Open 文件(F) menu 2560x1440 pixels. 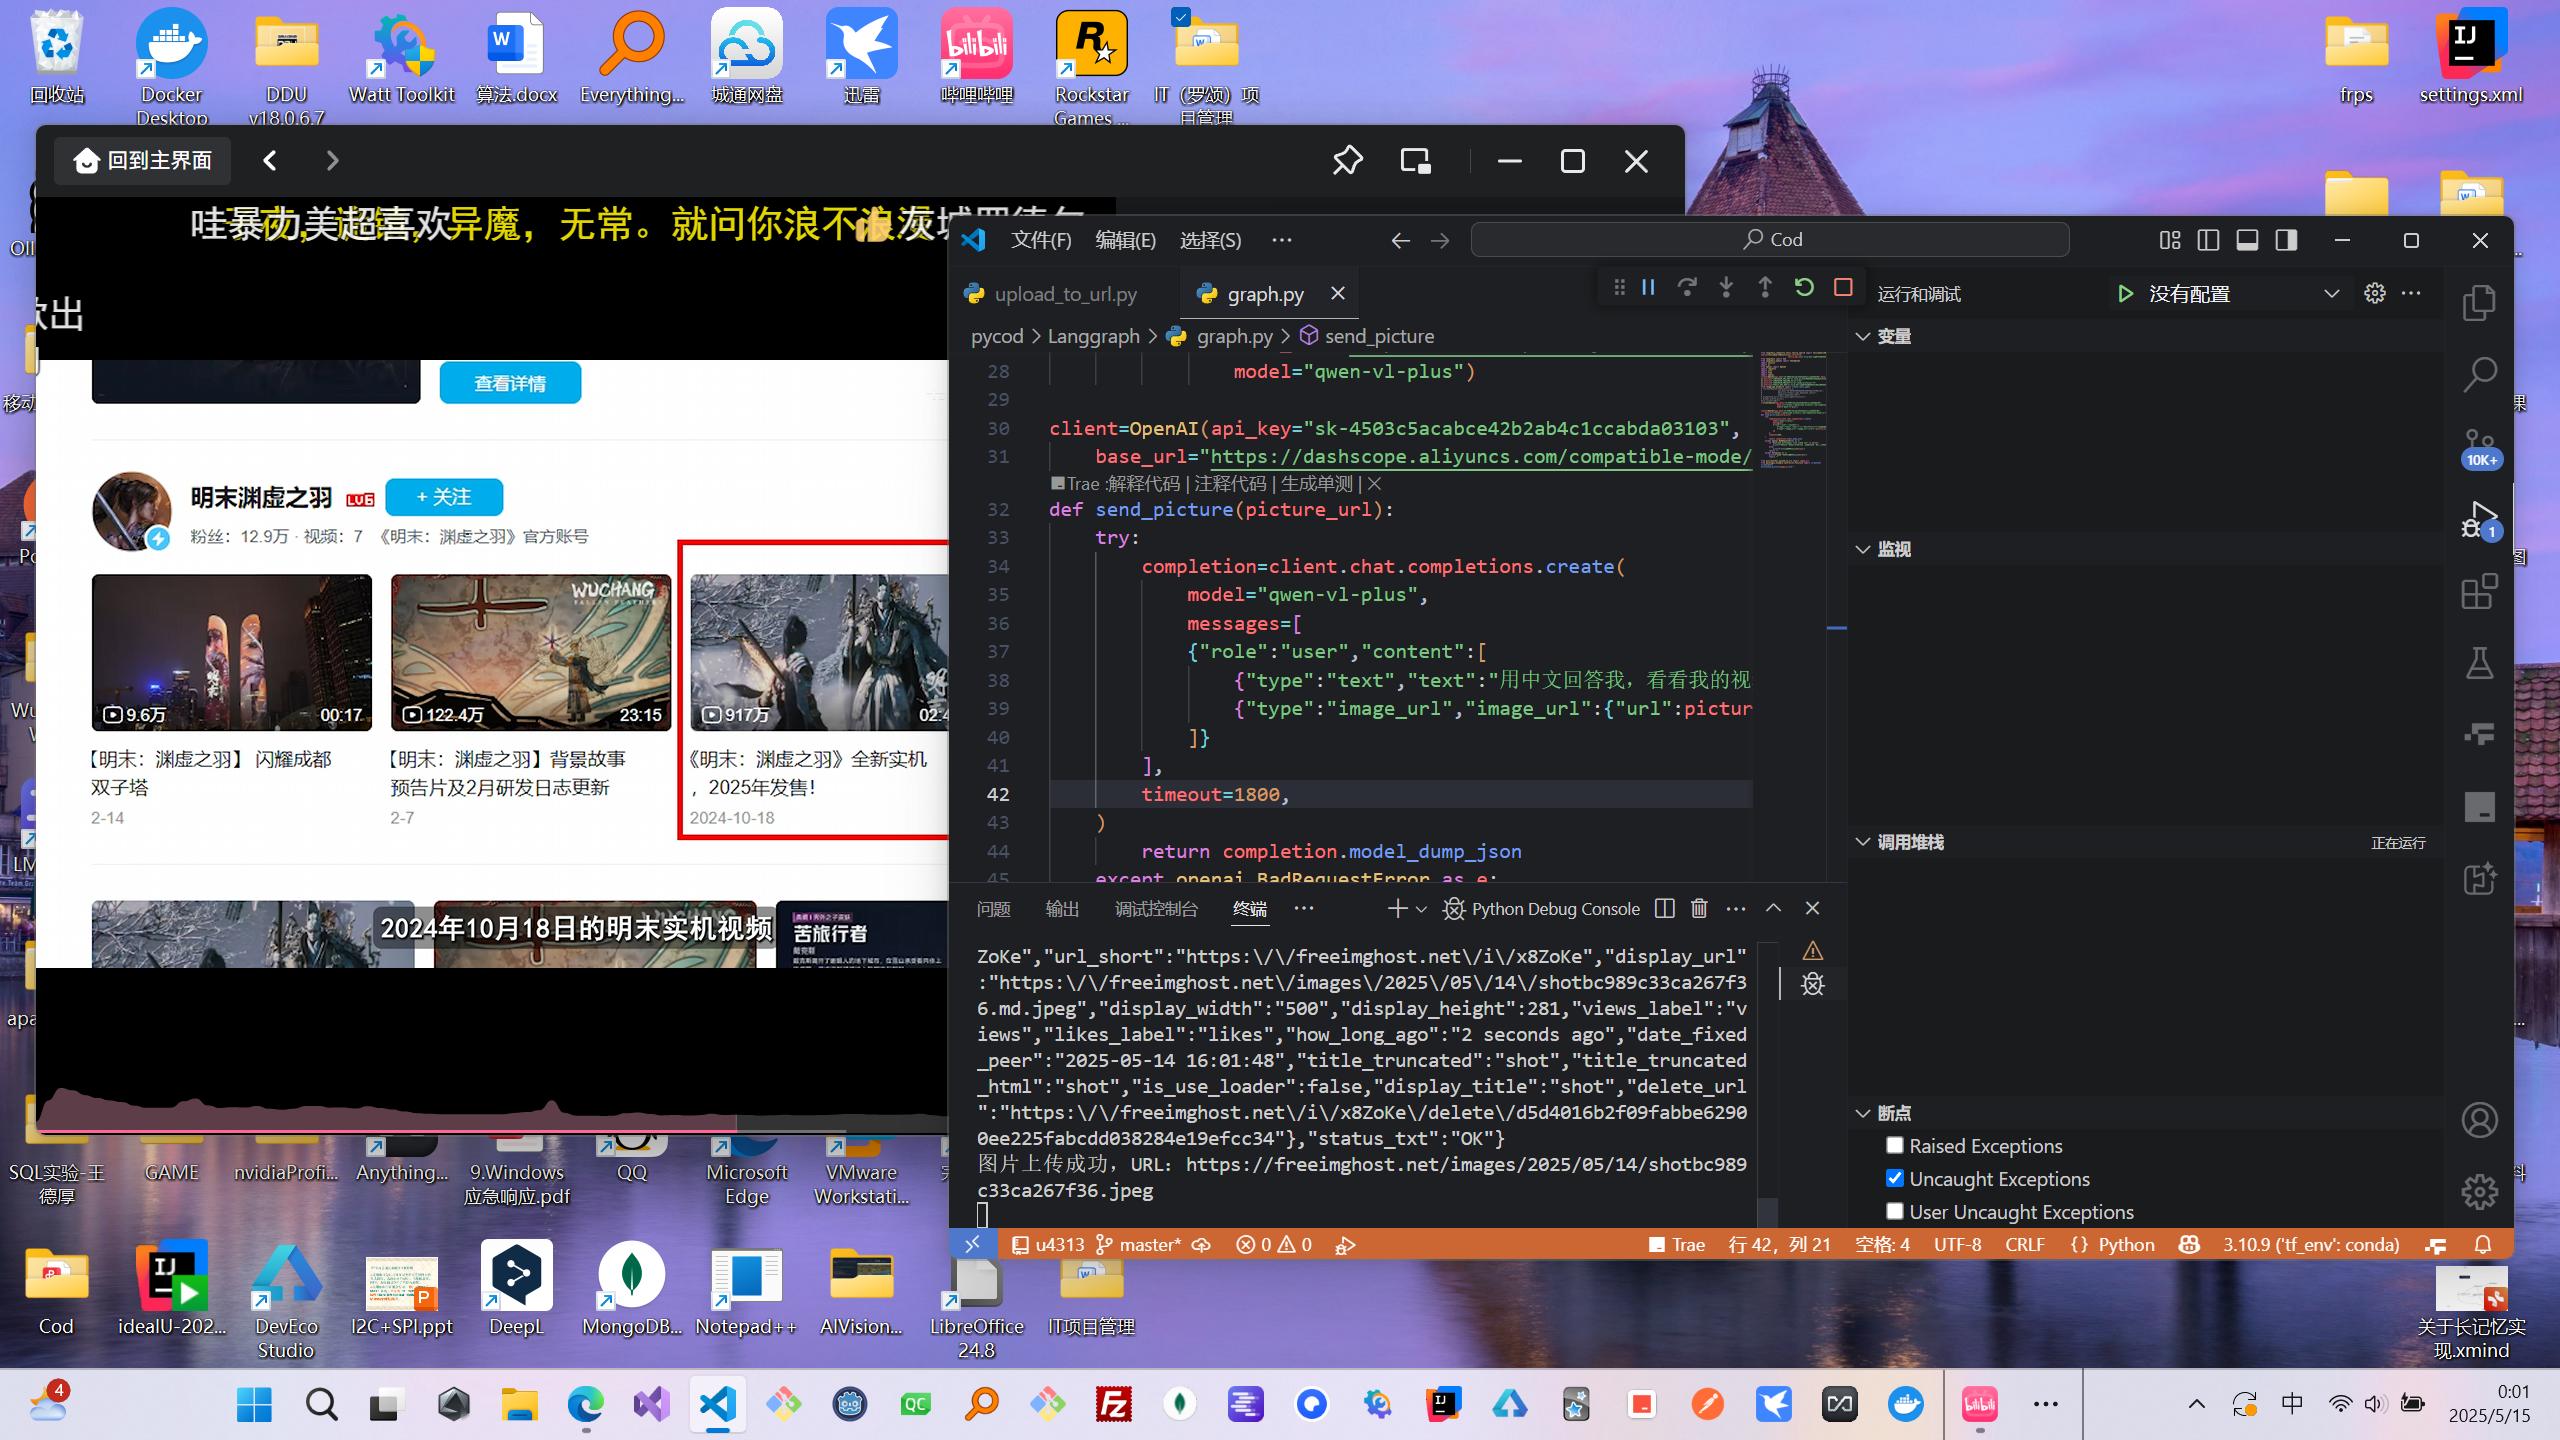point(1041,240)
